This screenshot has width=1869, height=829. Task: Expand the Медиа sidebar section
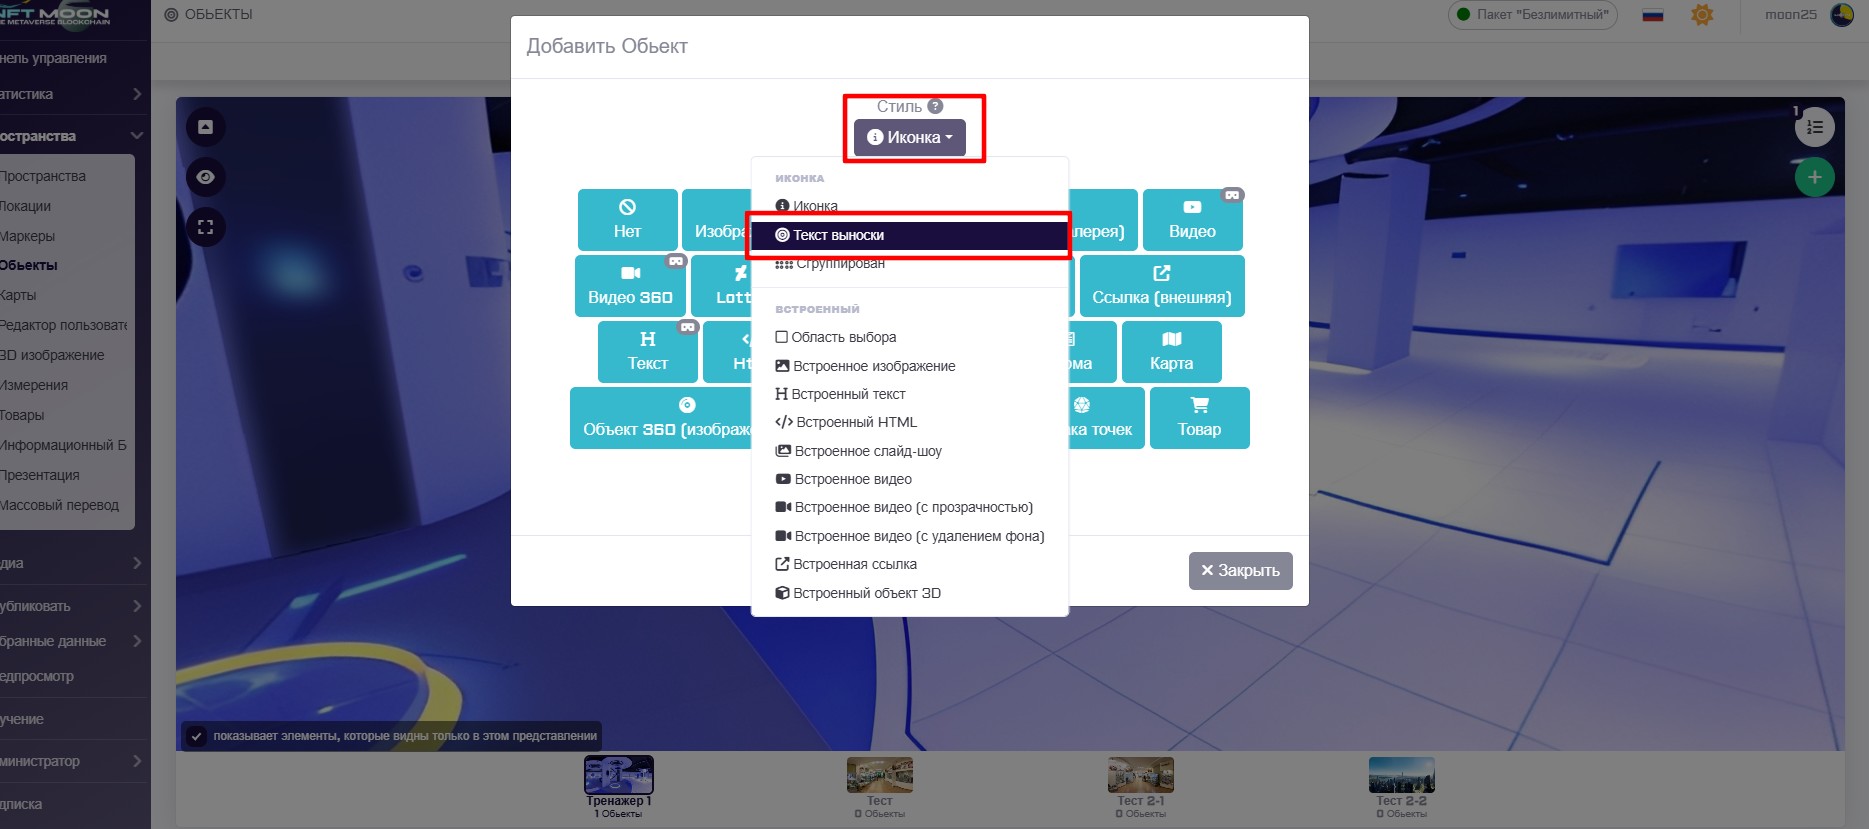(75, 563)
